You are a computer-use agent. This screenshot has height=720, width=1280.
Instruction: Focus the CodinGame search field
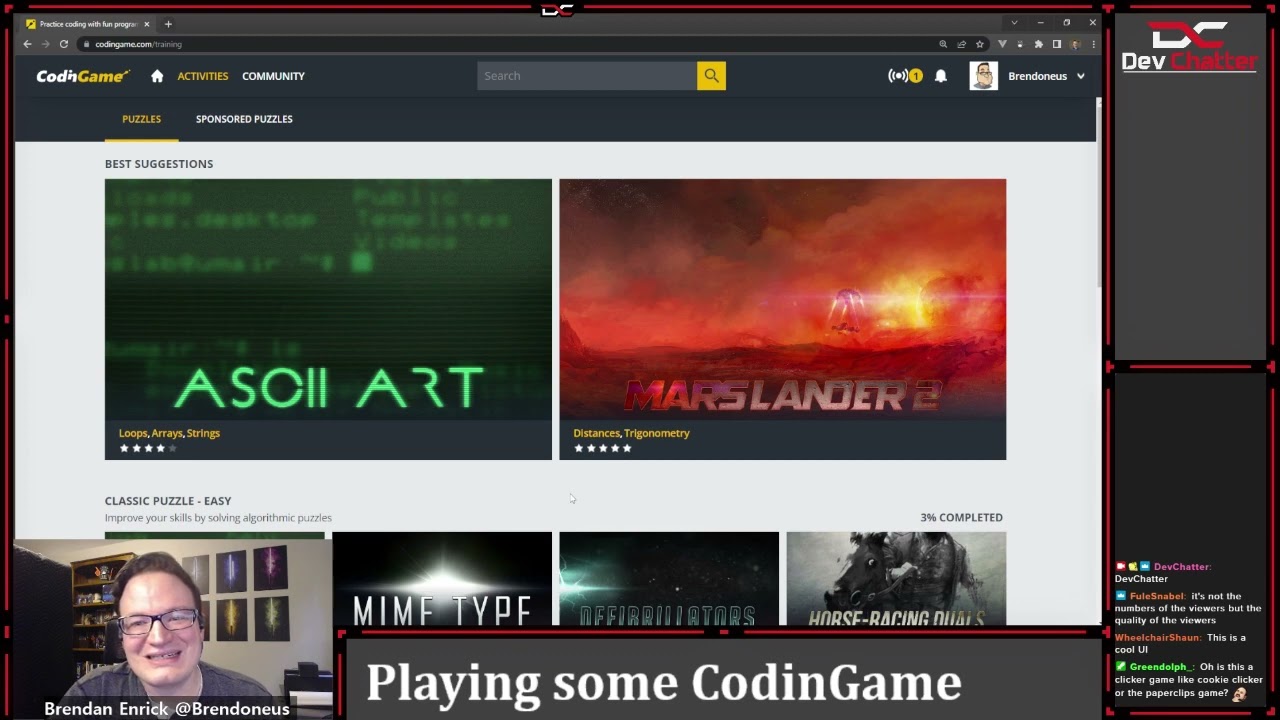pyautogui.click(x=587, y=76)
